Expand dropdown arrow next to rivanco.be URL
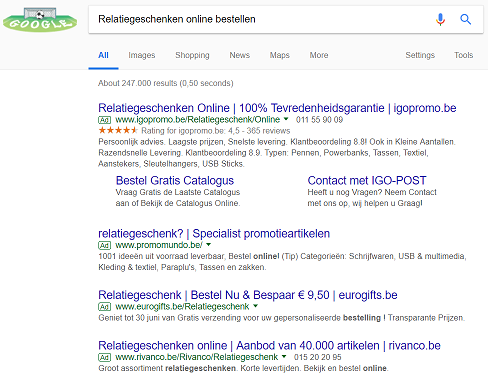Image resolution: width=488 pixels, height=388 pixels. pyautogui.click(x=284, y=356)
